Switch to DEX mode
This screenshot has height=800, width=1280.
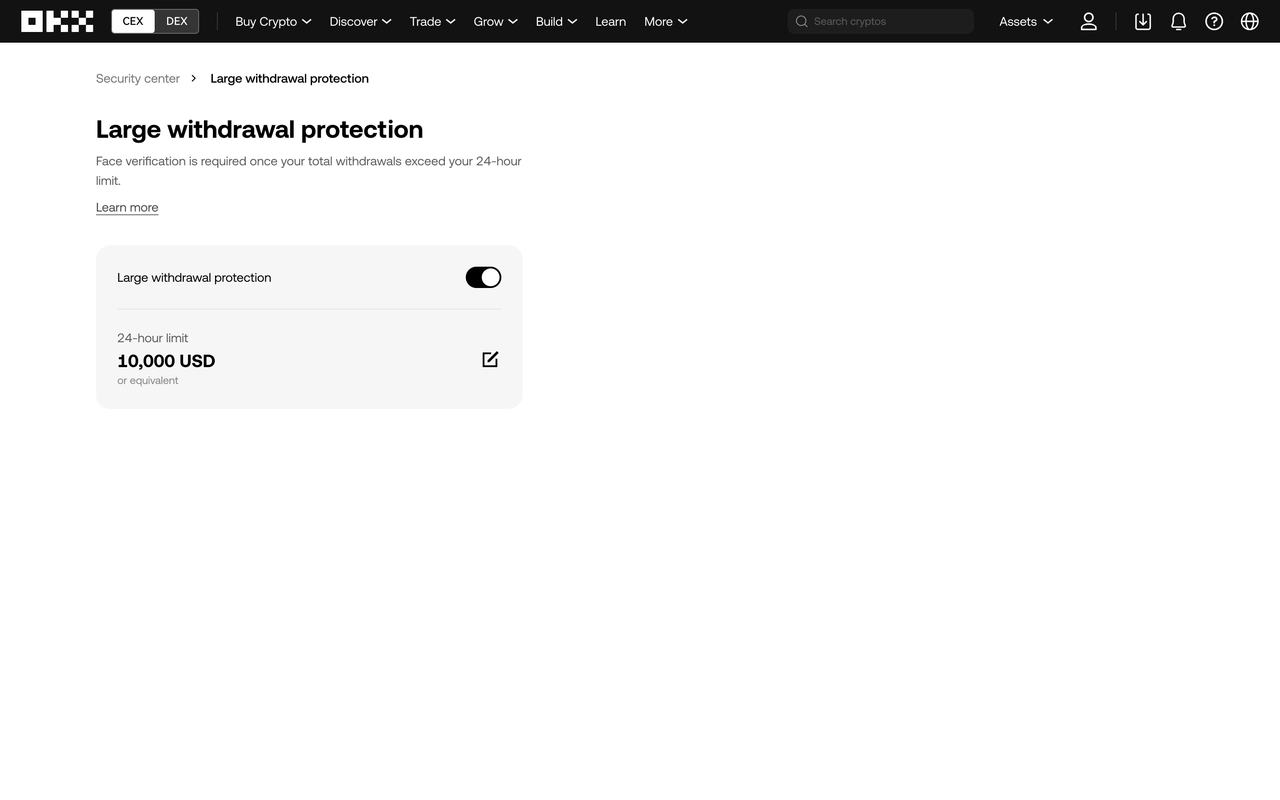(177, 21)
